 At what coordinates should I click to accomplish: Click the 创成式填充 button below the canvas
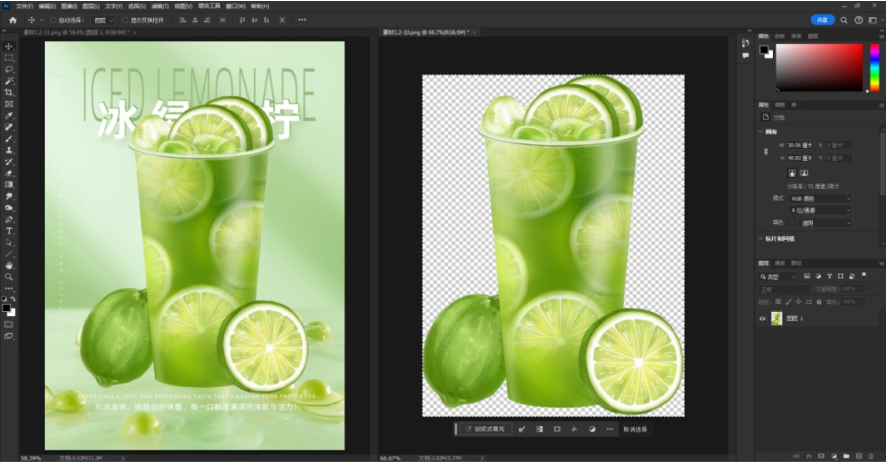coord(486,429)
